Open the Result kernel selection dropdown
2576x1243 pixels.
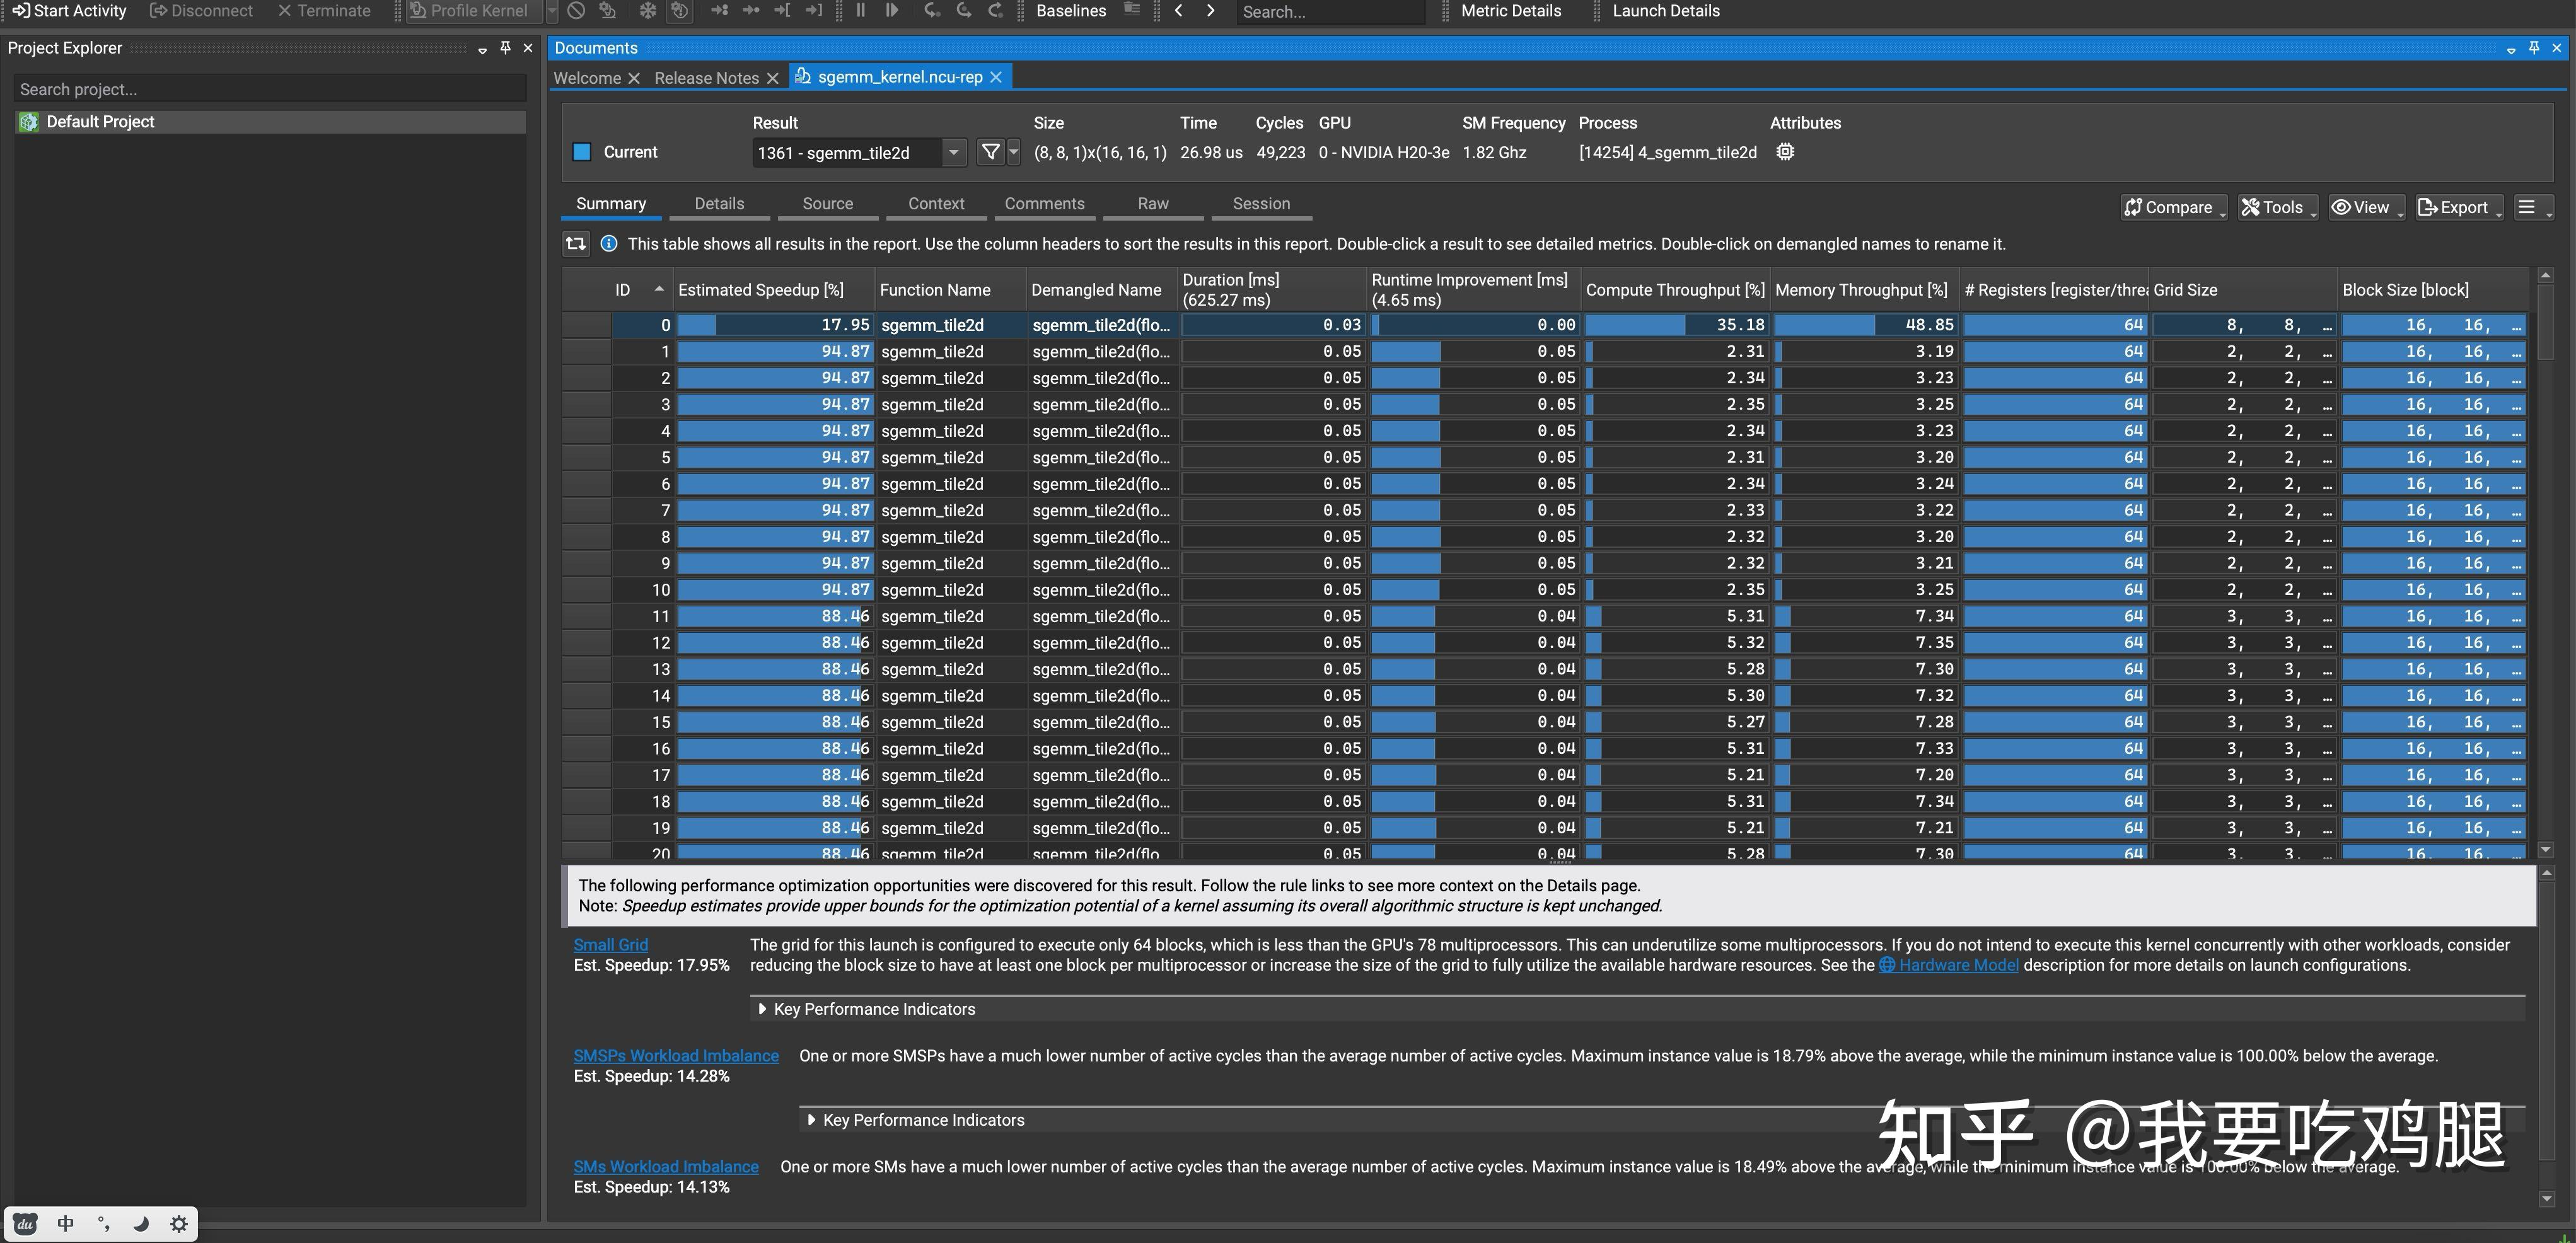pyautogui.click(x=953, y=152)
